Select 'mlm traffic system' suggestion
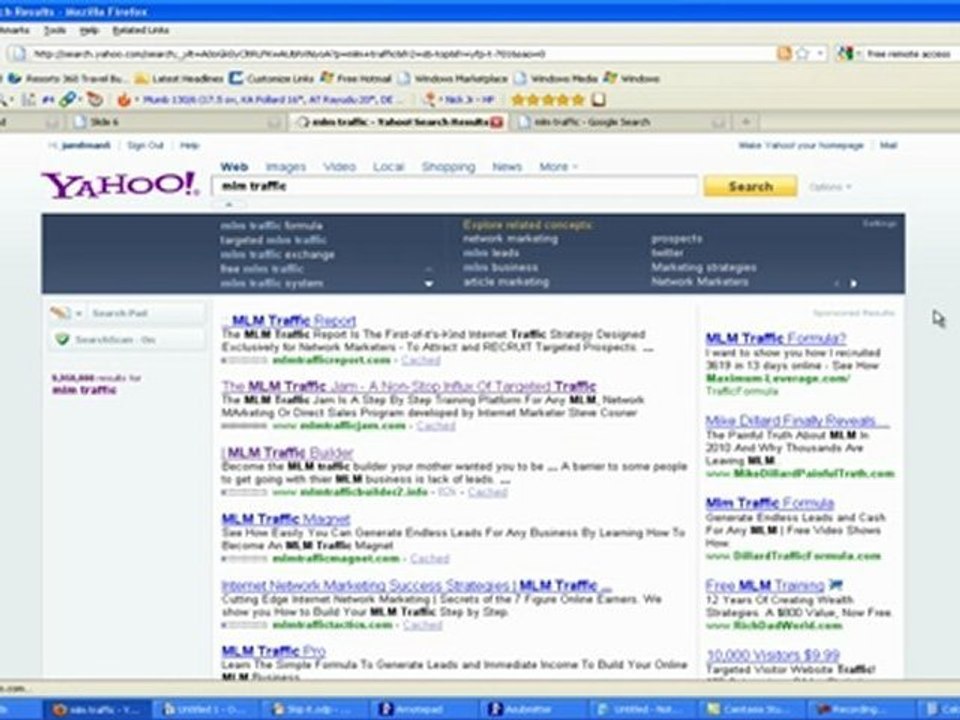 pyautogui.click(x=272, y=283)
